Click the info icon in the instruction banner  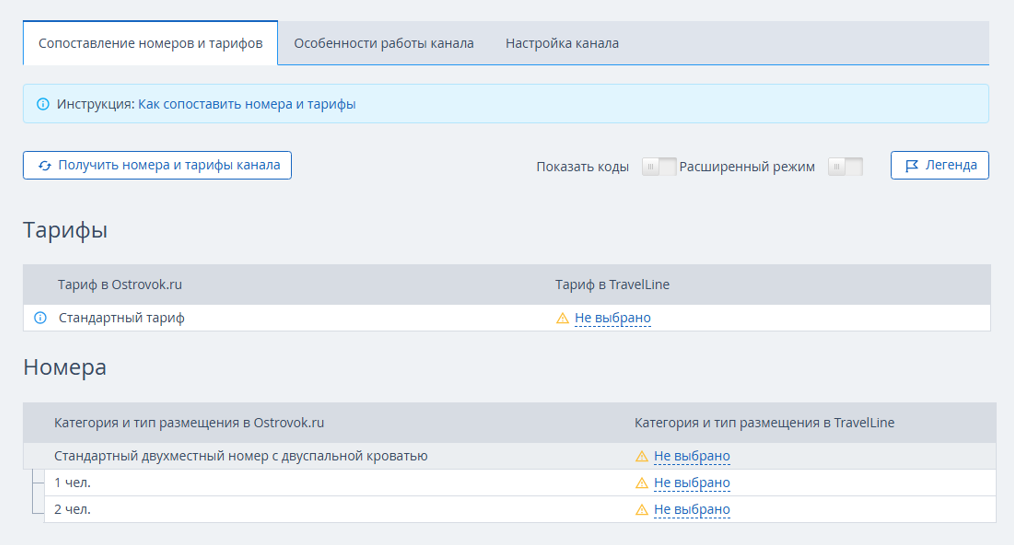point(43,104)
